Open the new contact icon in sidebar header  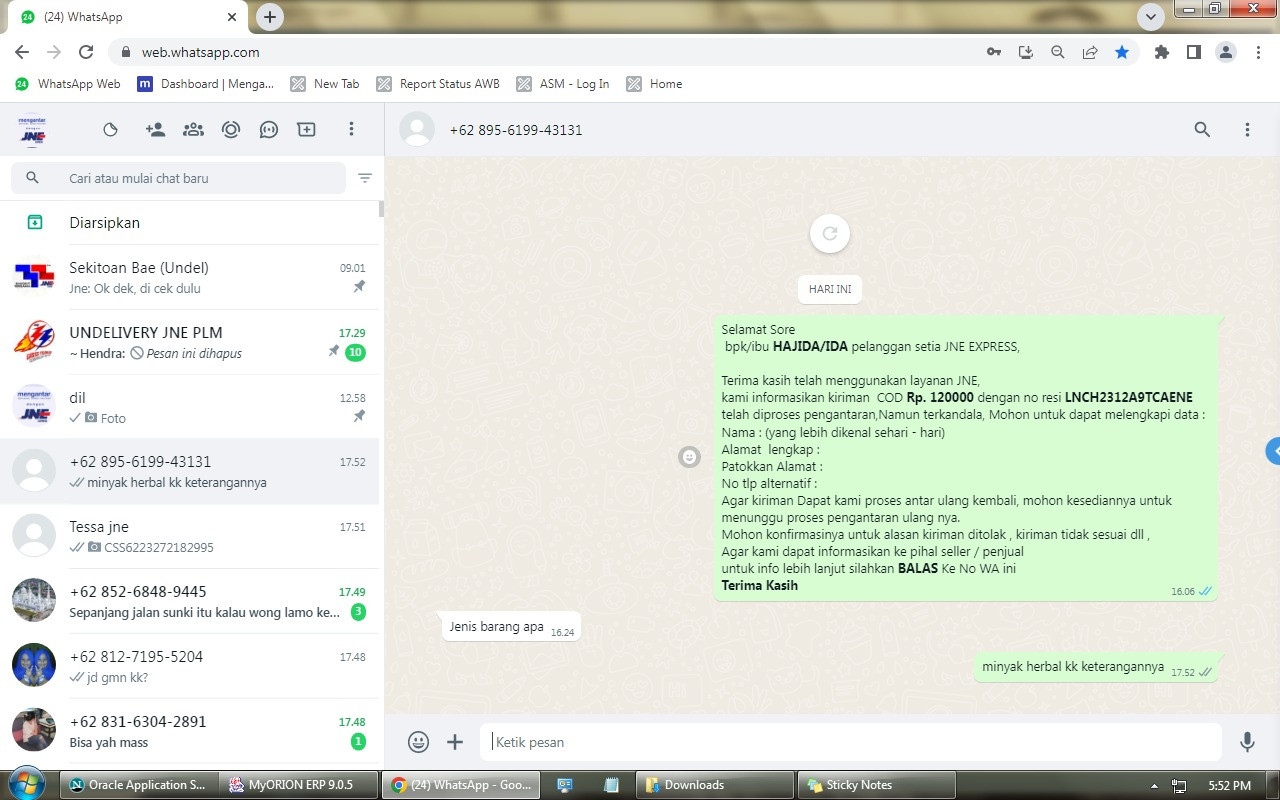pos(155,129)
